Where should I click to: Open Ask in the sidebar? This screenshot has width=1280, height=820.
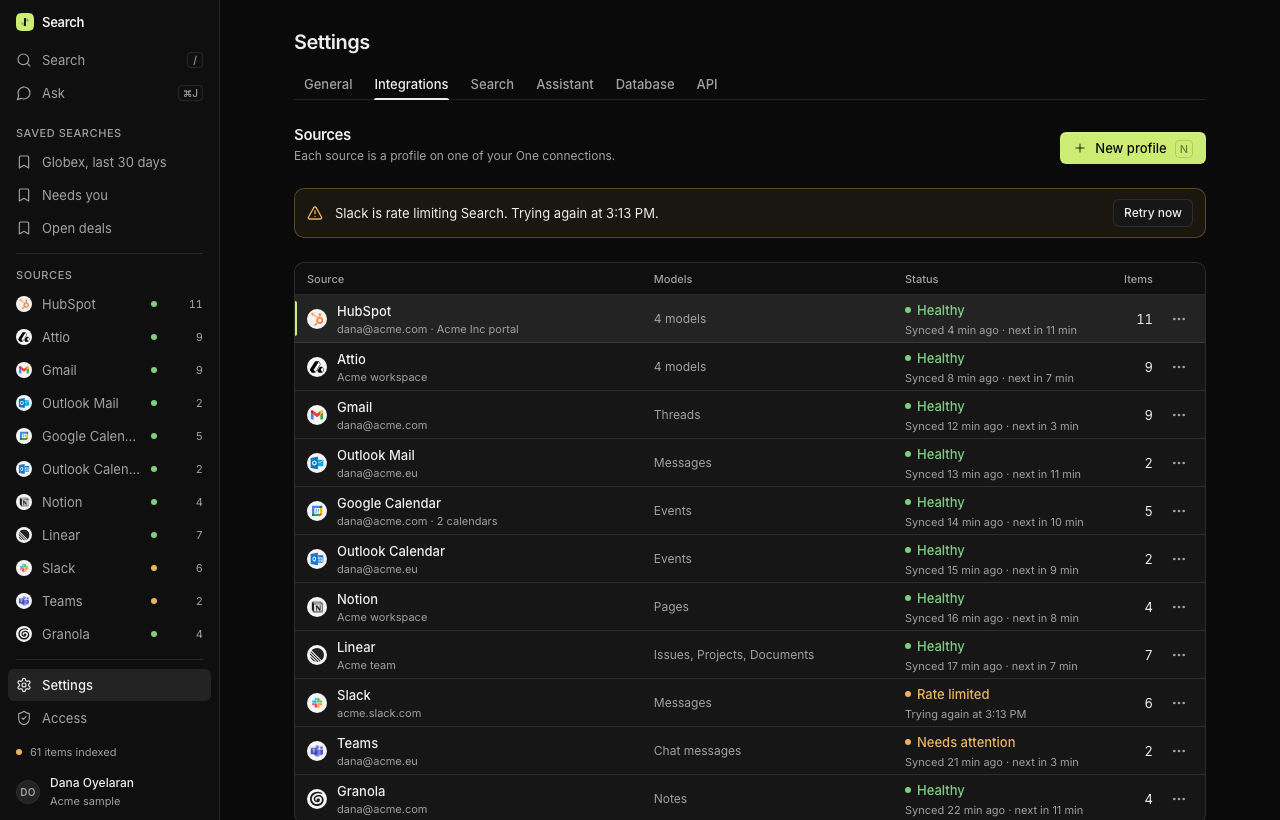tap(109, 93)
